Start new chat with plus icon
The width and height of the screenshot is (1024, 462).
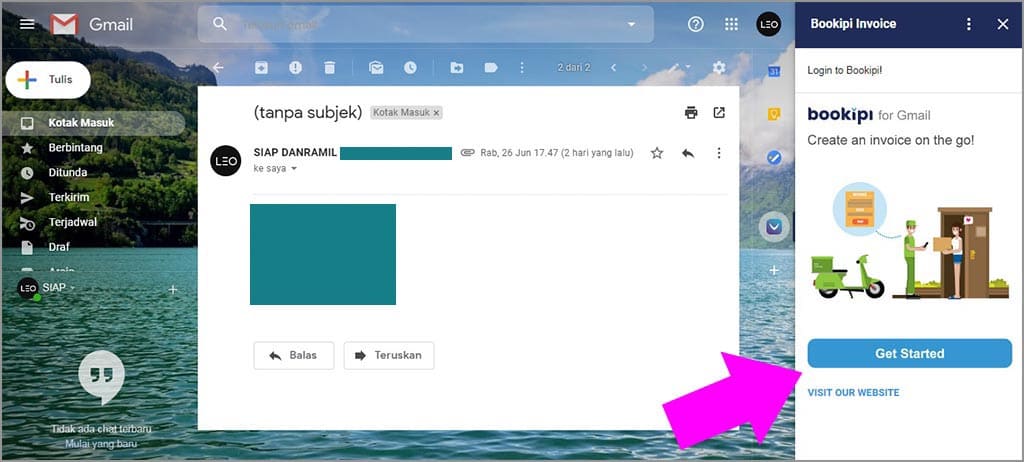[173, 289]
